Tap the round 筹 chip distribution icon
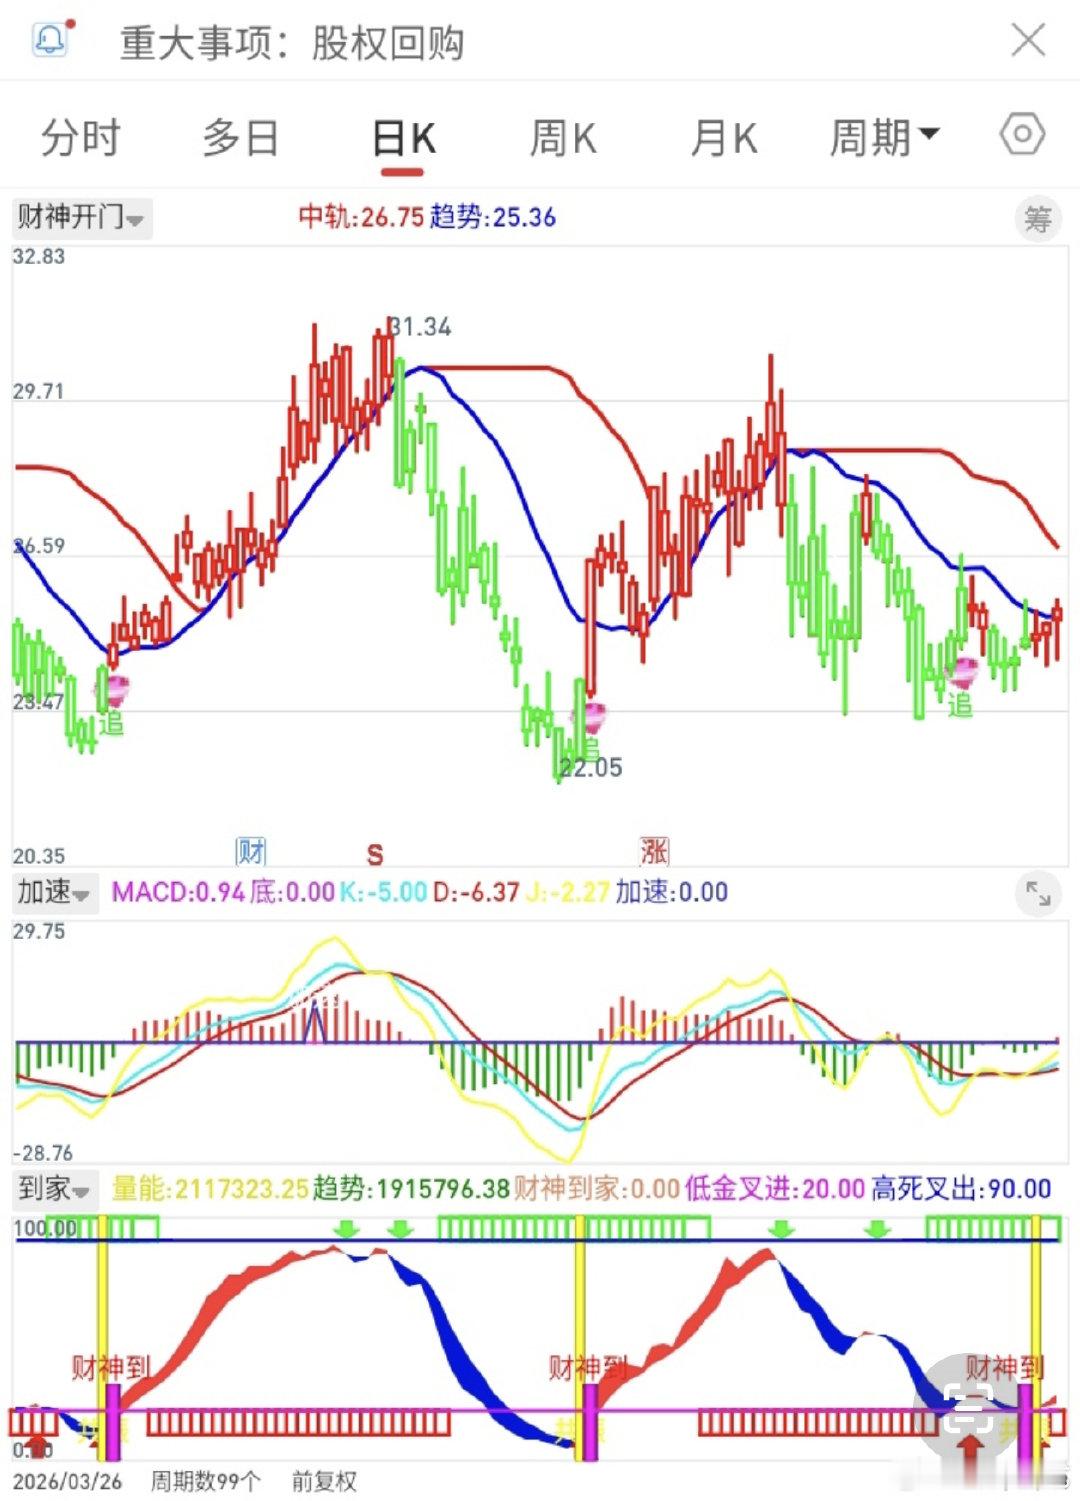Viewport: 1080px width, 1501px height. click(x=1038, y=218)
